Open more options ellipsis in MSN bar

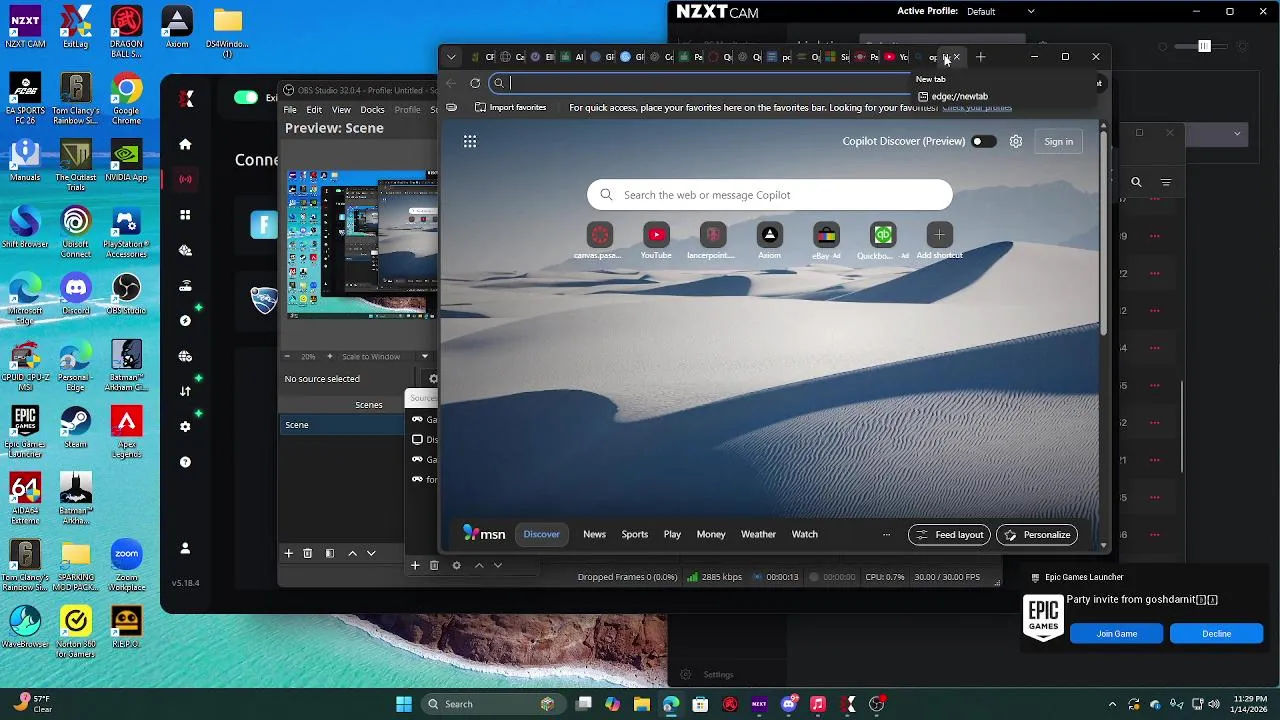coord(886,534)
